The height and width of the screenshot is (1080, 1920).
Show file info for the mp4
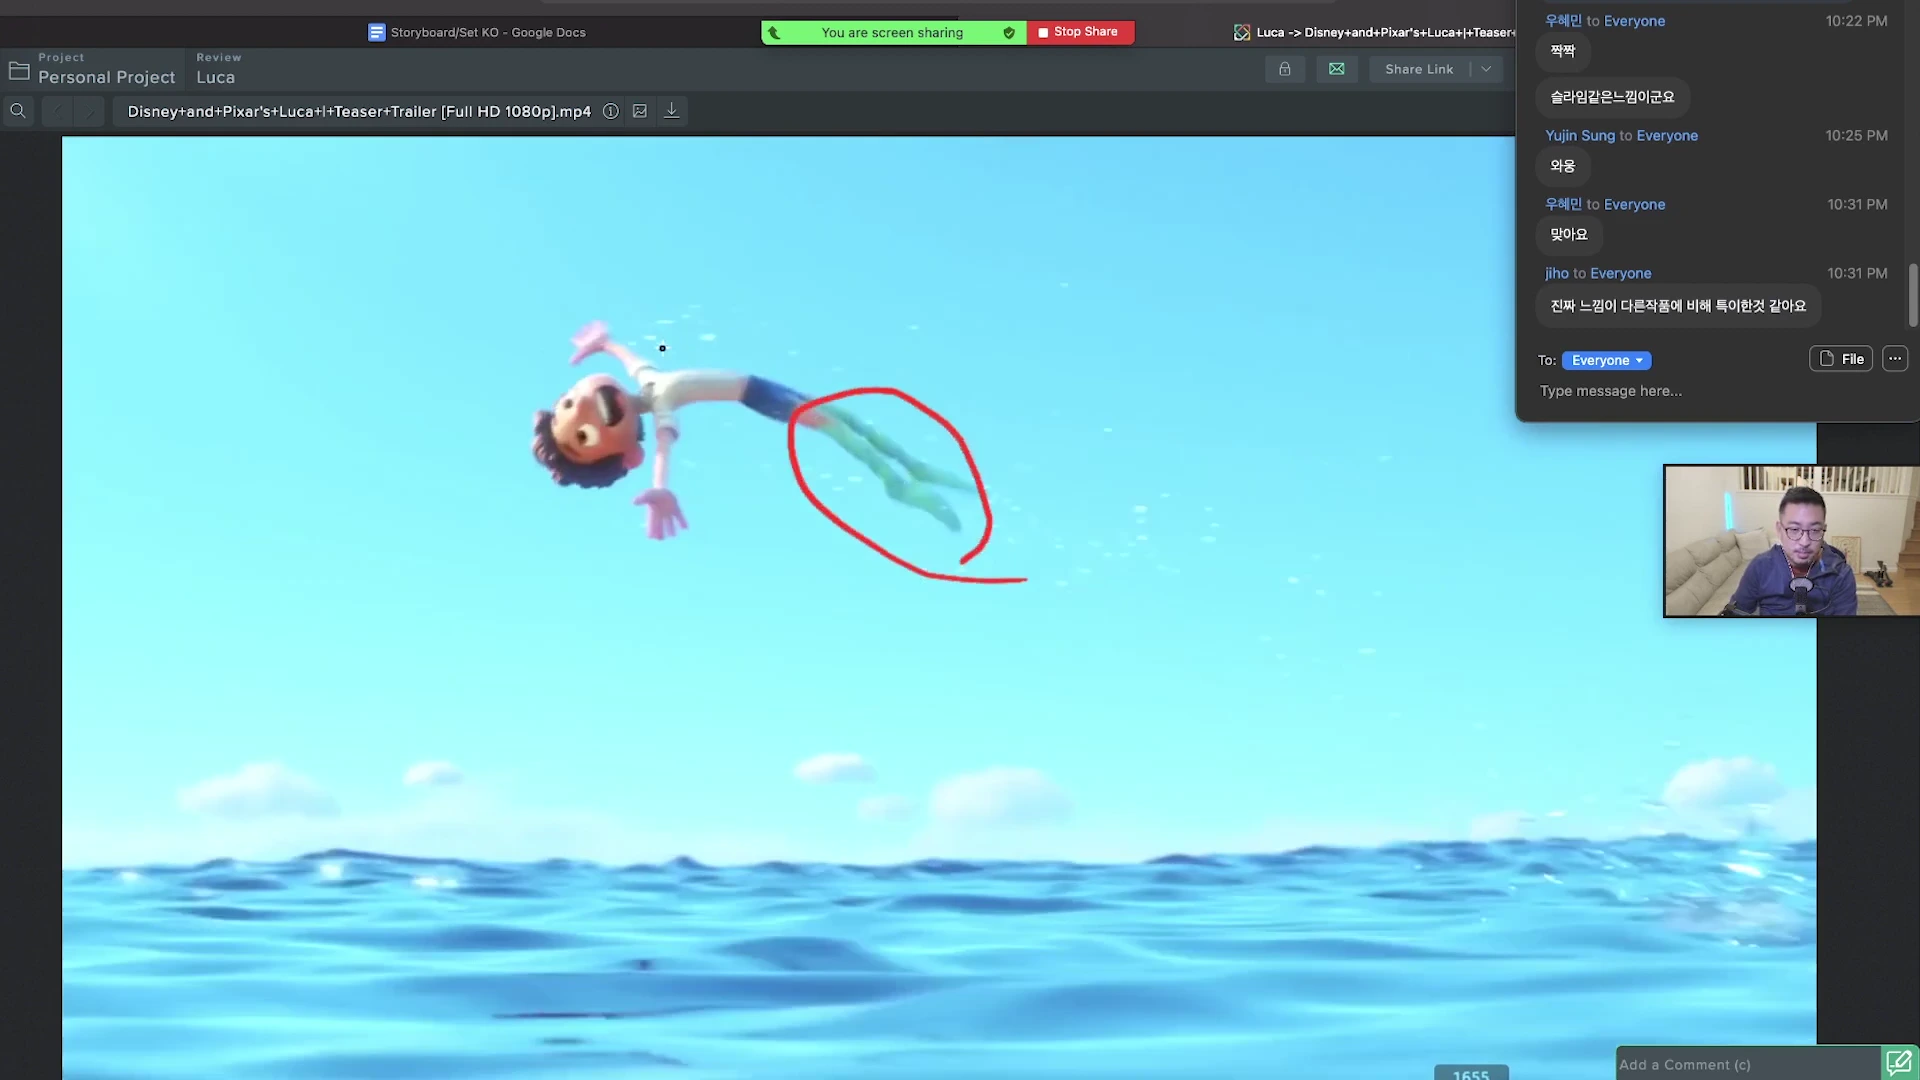610,111
